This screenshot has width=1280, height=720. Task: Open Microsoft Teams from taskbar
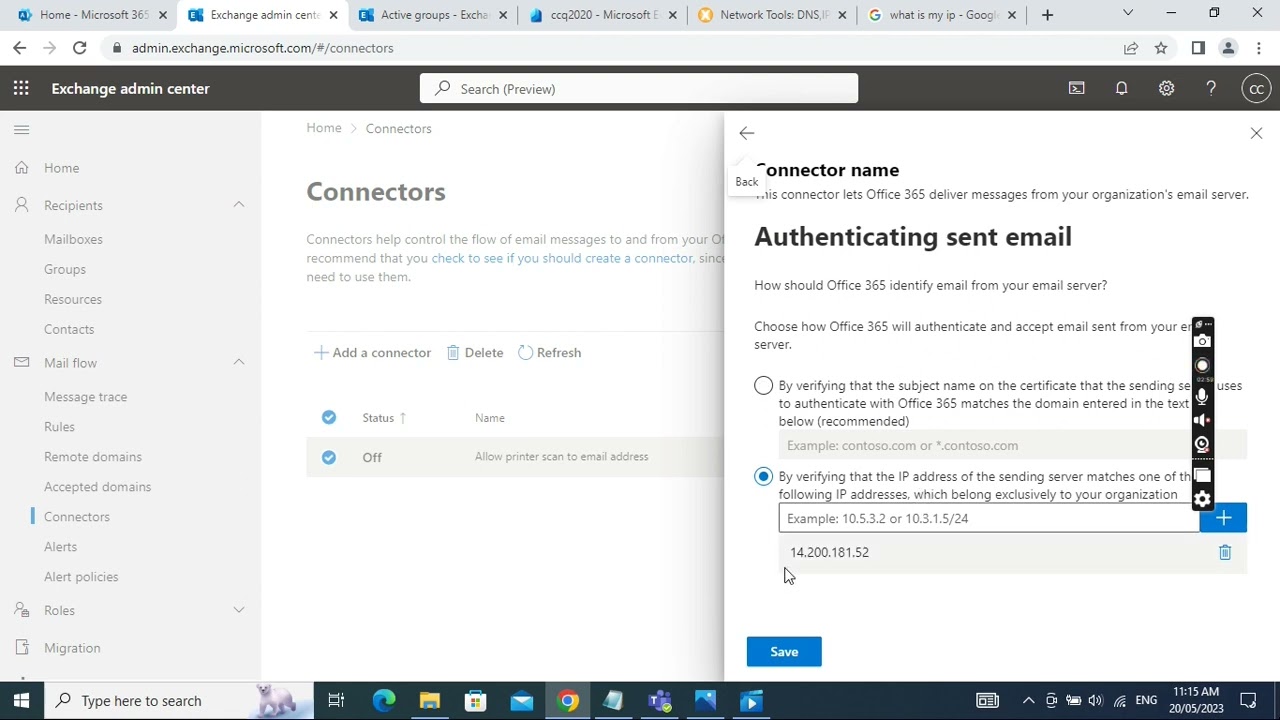click(660, 701)
